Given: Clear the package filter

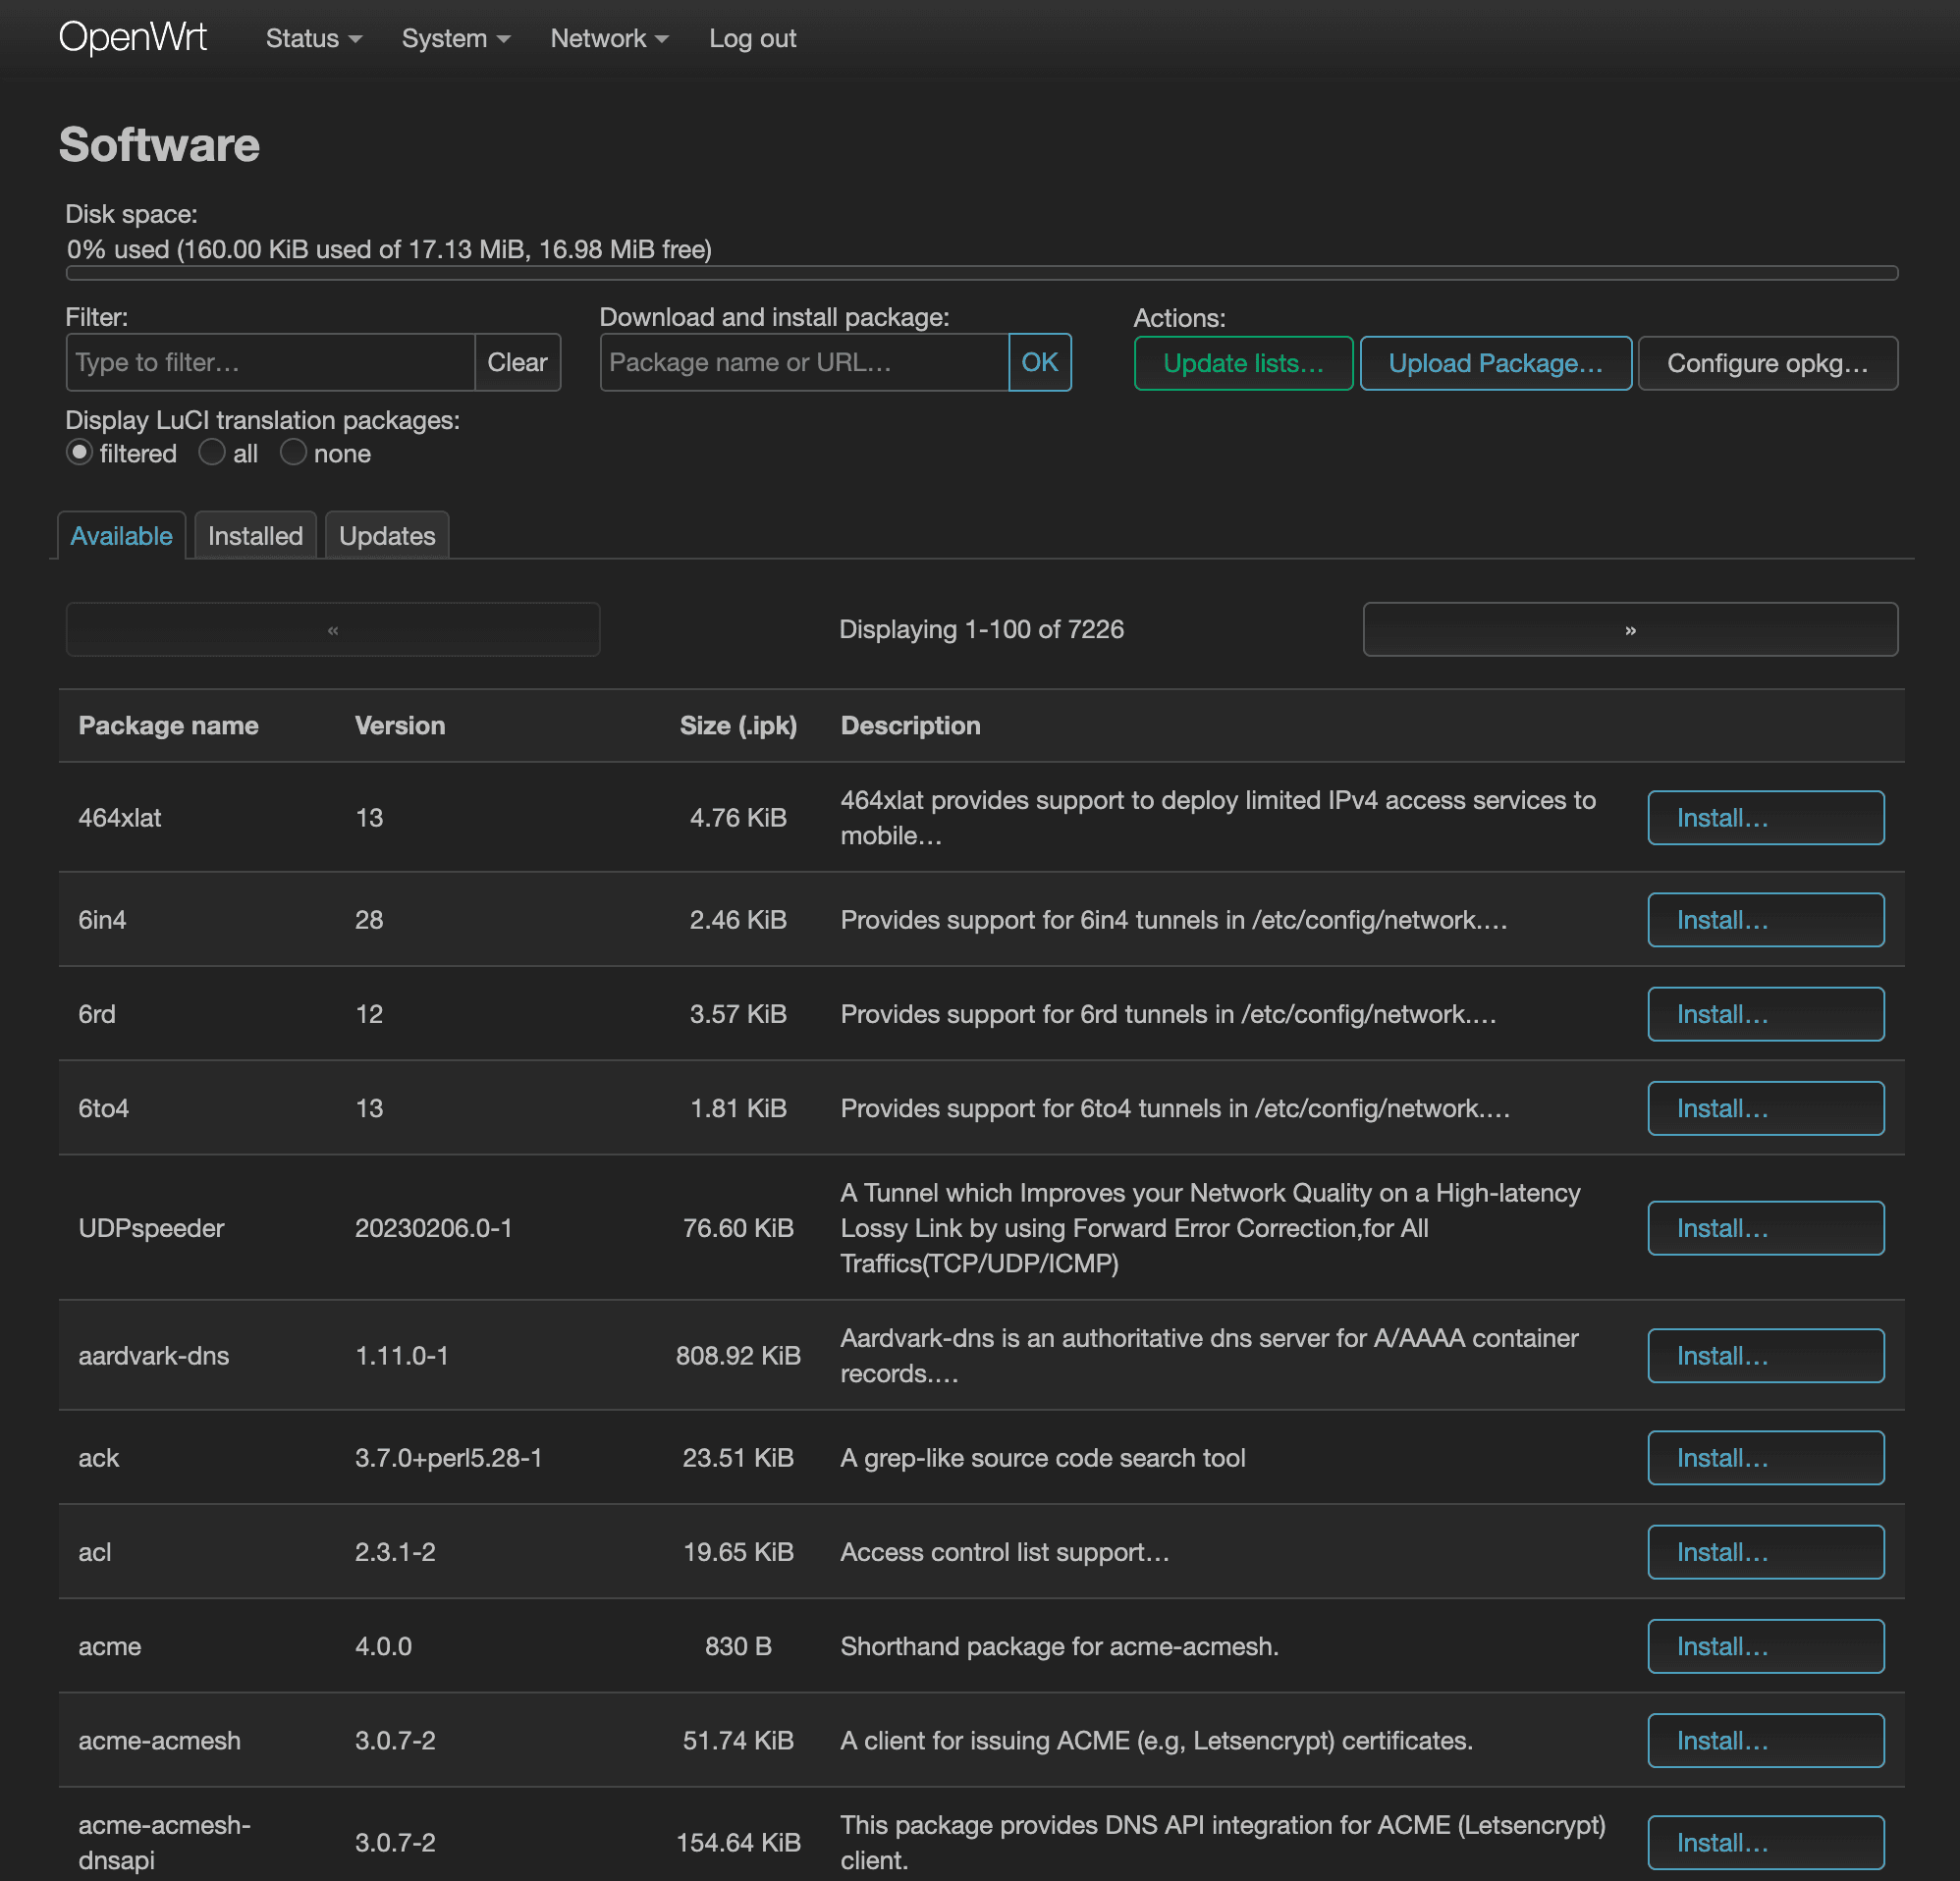Looking at the screenshot, I should [517, 362].
